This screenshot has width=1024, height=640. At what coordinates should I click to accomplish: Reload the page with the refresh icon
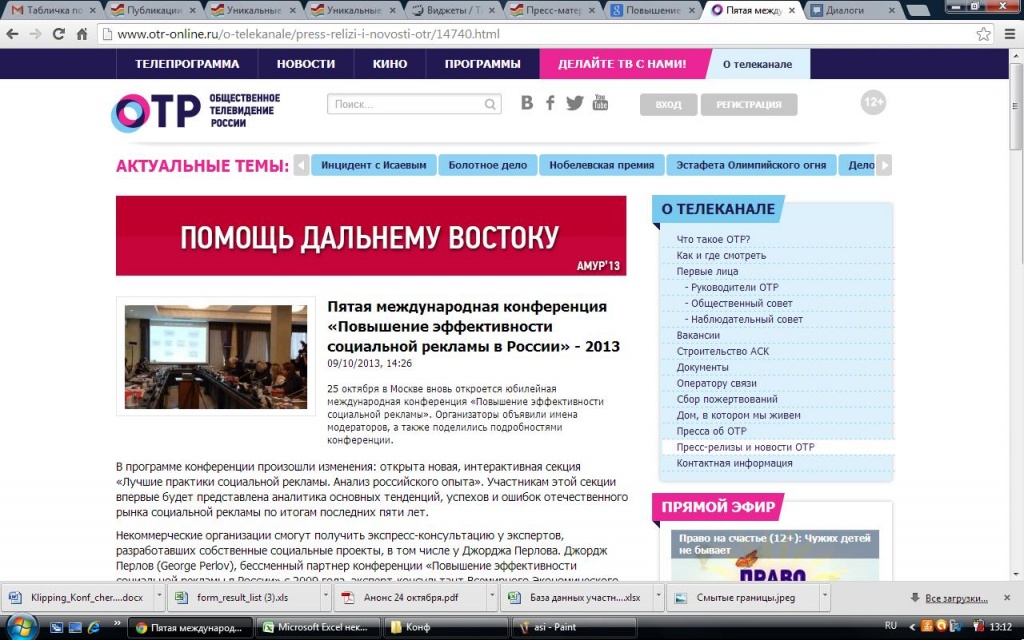(x=59, y=34)
